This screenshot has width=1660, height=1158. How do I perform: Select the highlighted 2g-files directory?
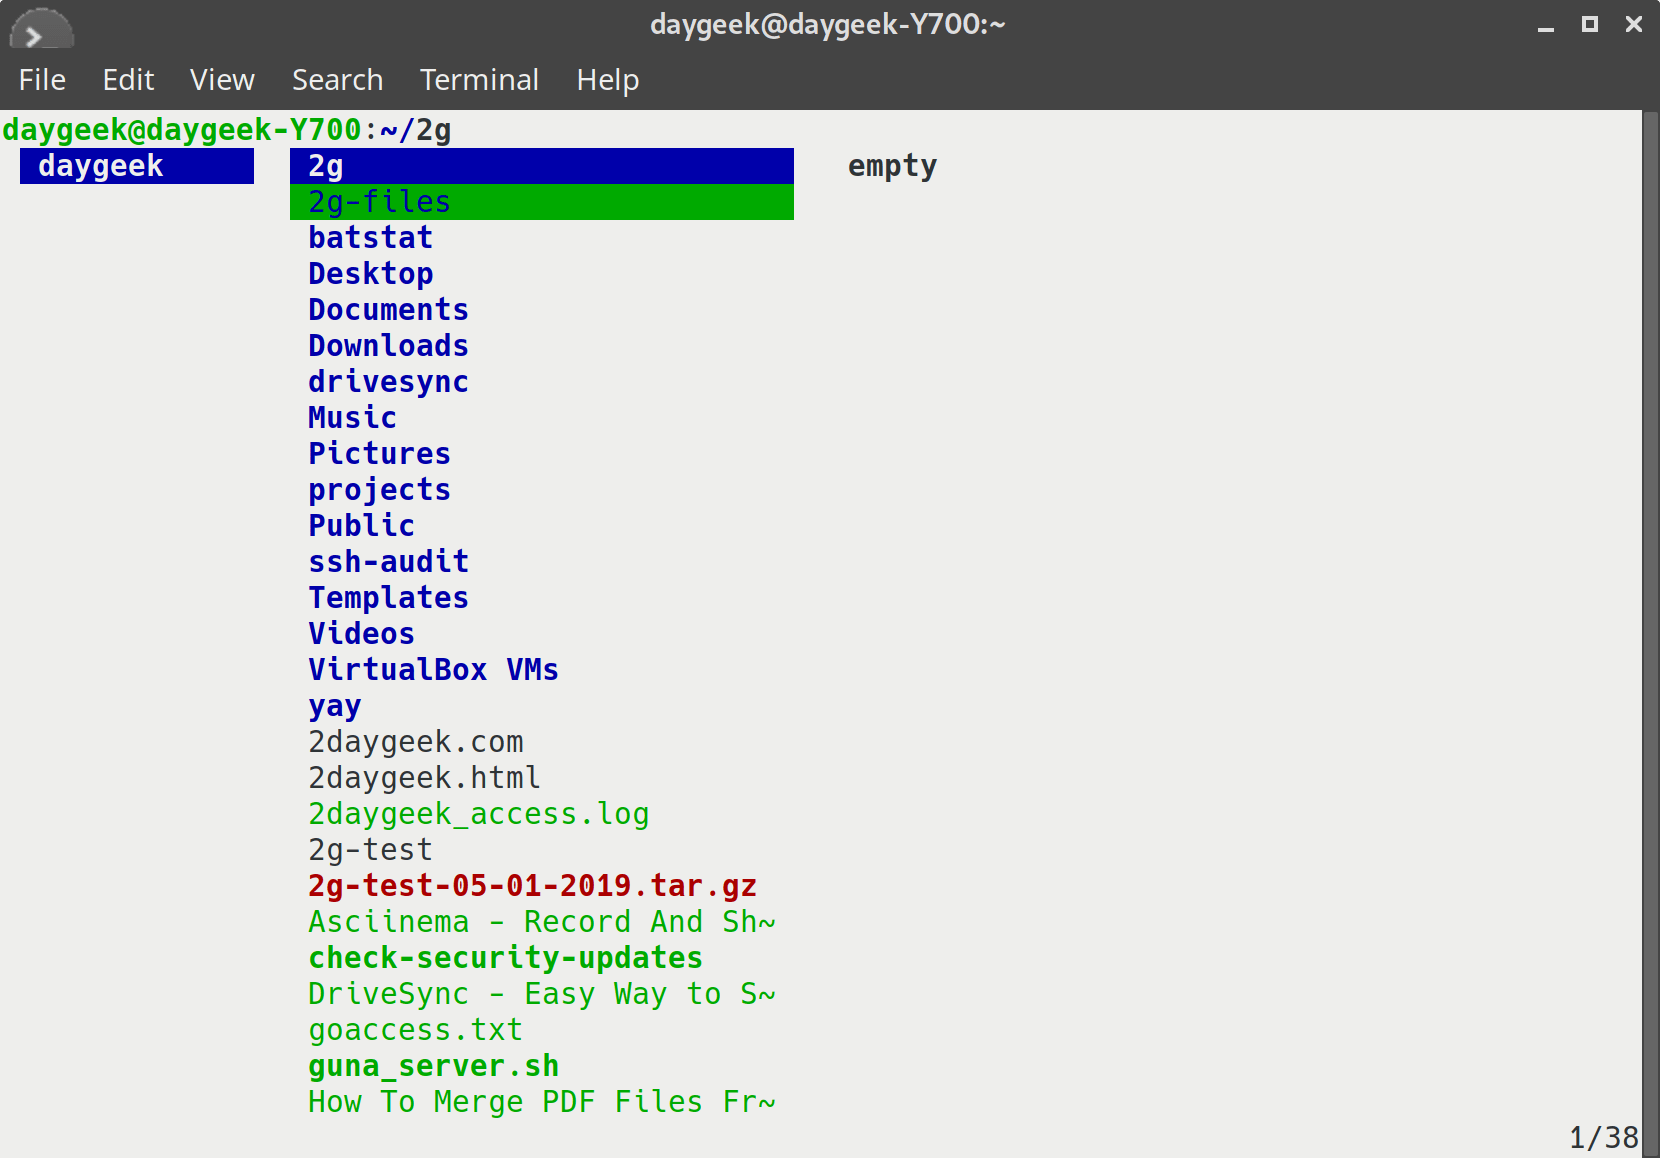click(378, 201)
